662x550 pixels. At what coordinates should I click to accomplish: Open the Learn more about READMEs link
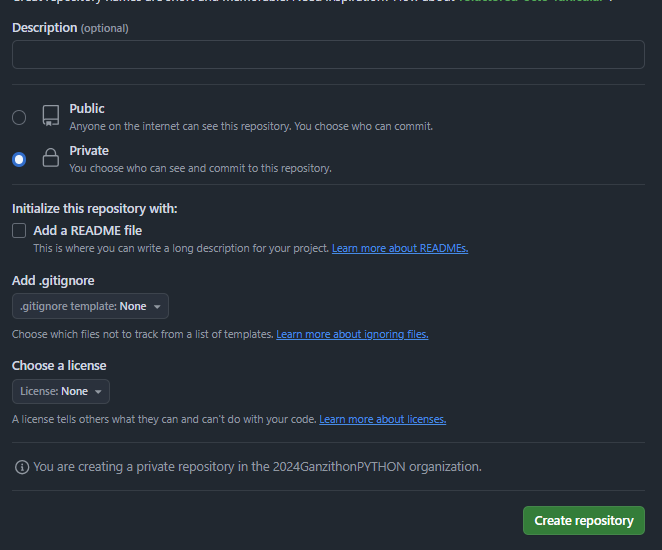pyautogui.click(x=400, y=248)
